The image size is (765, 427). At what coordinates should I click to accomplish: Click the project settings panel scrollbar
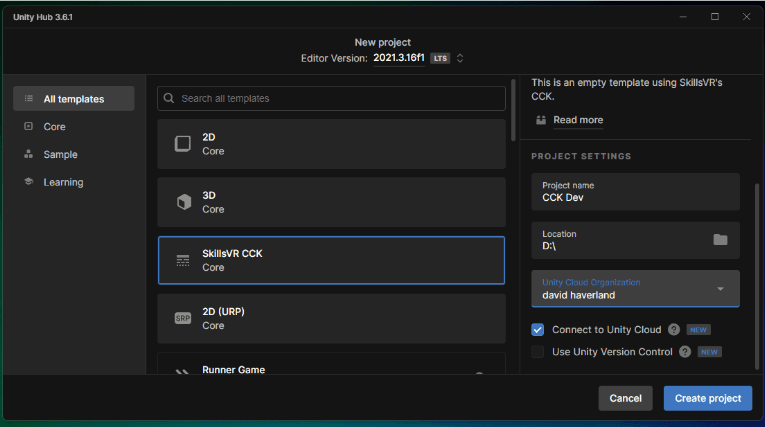[x=757, y=276]
